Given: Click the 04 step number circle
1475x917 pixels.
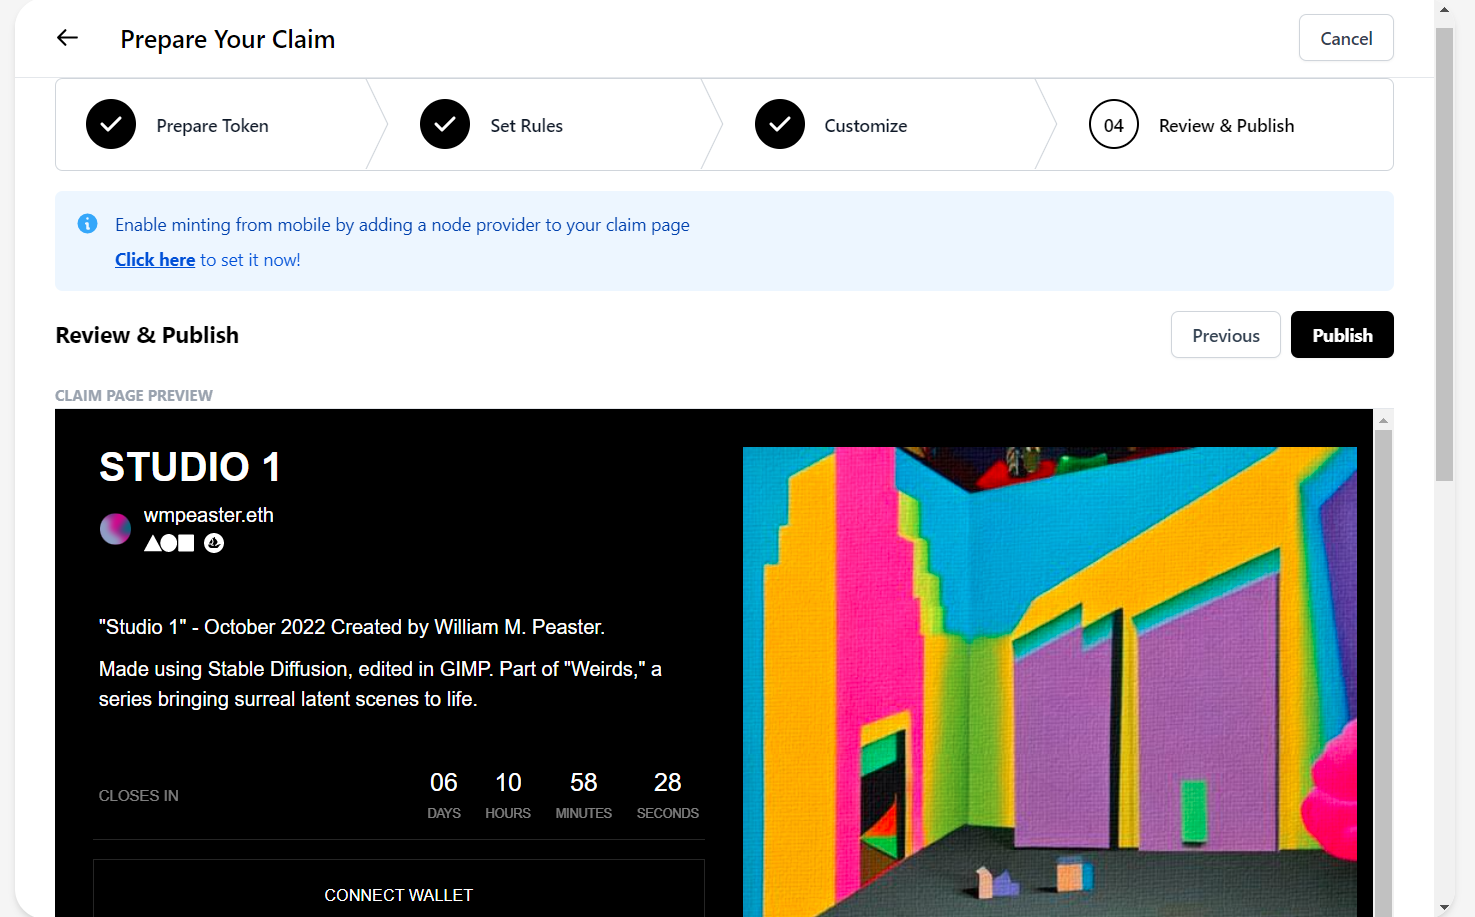Looking at the screenshot, I should 1114,125.
